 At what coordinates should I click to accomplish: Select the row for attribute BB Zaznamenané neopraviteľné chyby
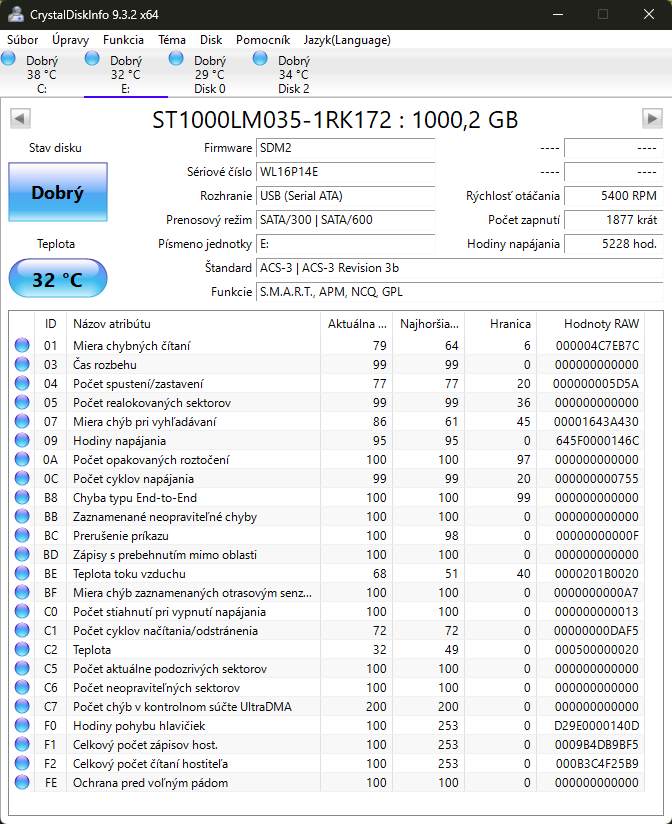[180, 516]
